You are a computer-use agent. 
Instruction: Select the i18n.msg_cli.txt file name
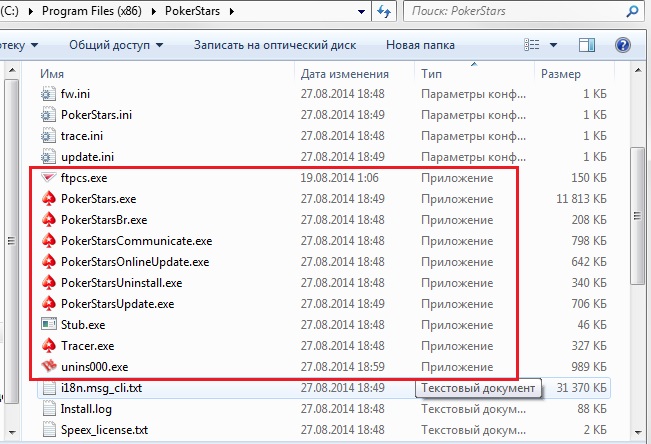(x=101, y=388)
